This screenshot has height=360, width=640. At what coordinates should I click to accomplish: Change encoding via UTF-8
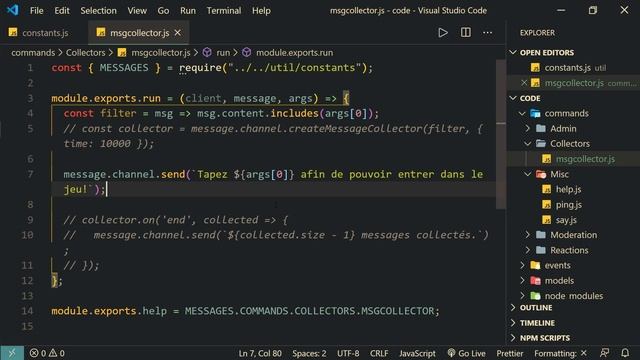pyautogui.click(x=348, y=353)
